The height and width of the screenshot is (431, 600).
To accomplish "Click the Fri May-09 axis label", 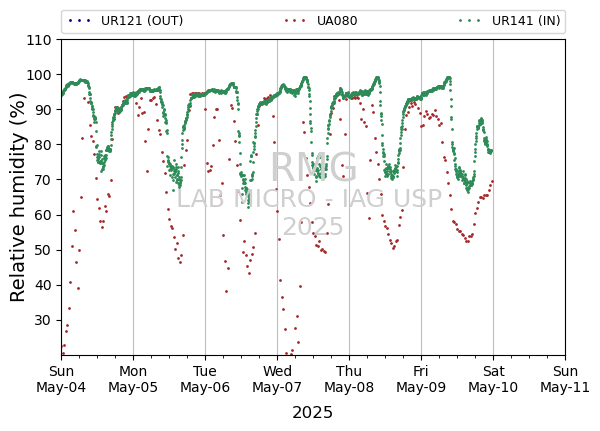I will tap(421, 379).
